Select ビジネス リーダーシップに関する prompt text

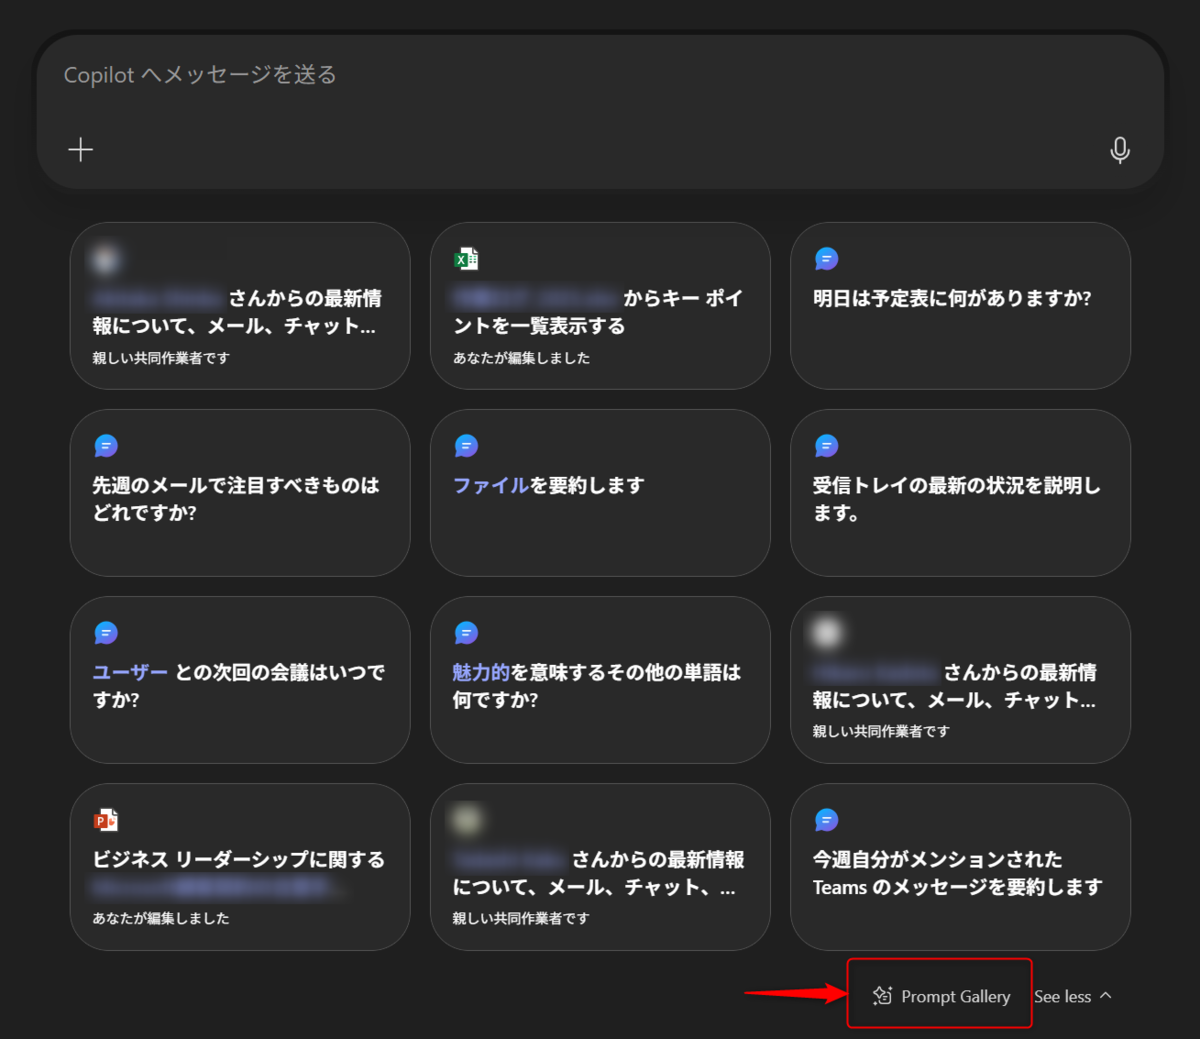point(239,859)
